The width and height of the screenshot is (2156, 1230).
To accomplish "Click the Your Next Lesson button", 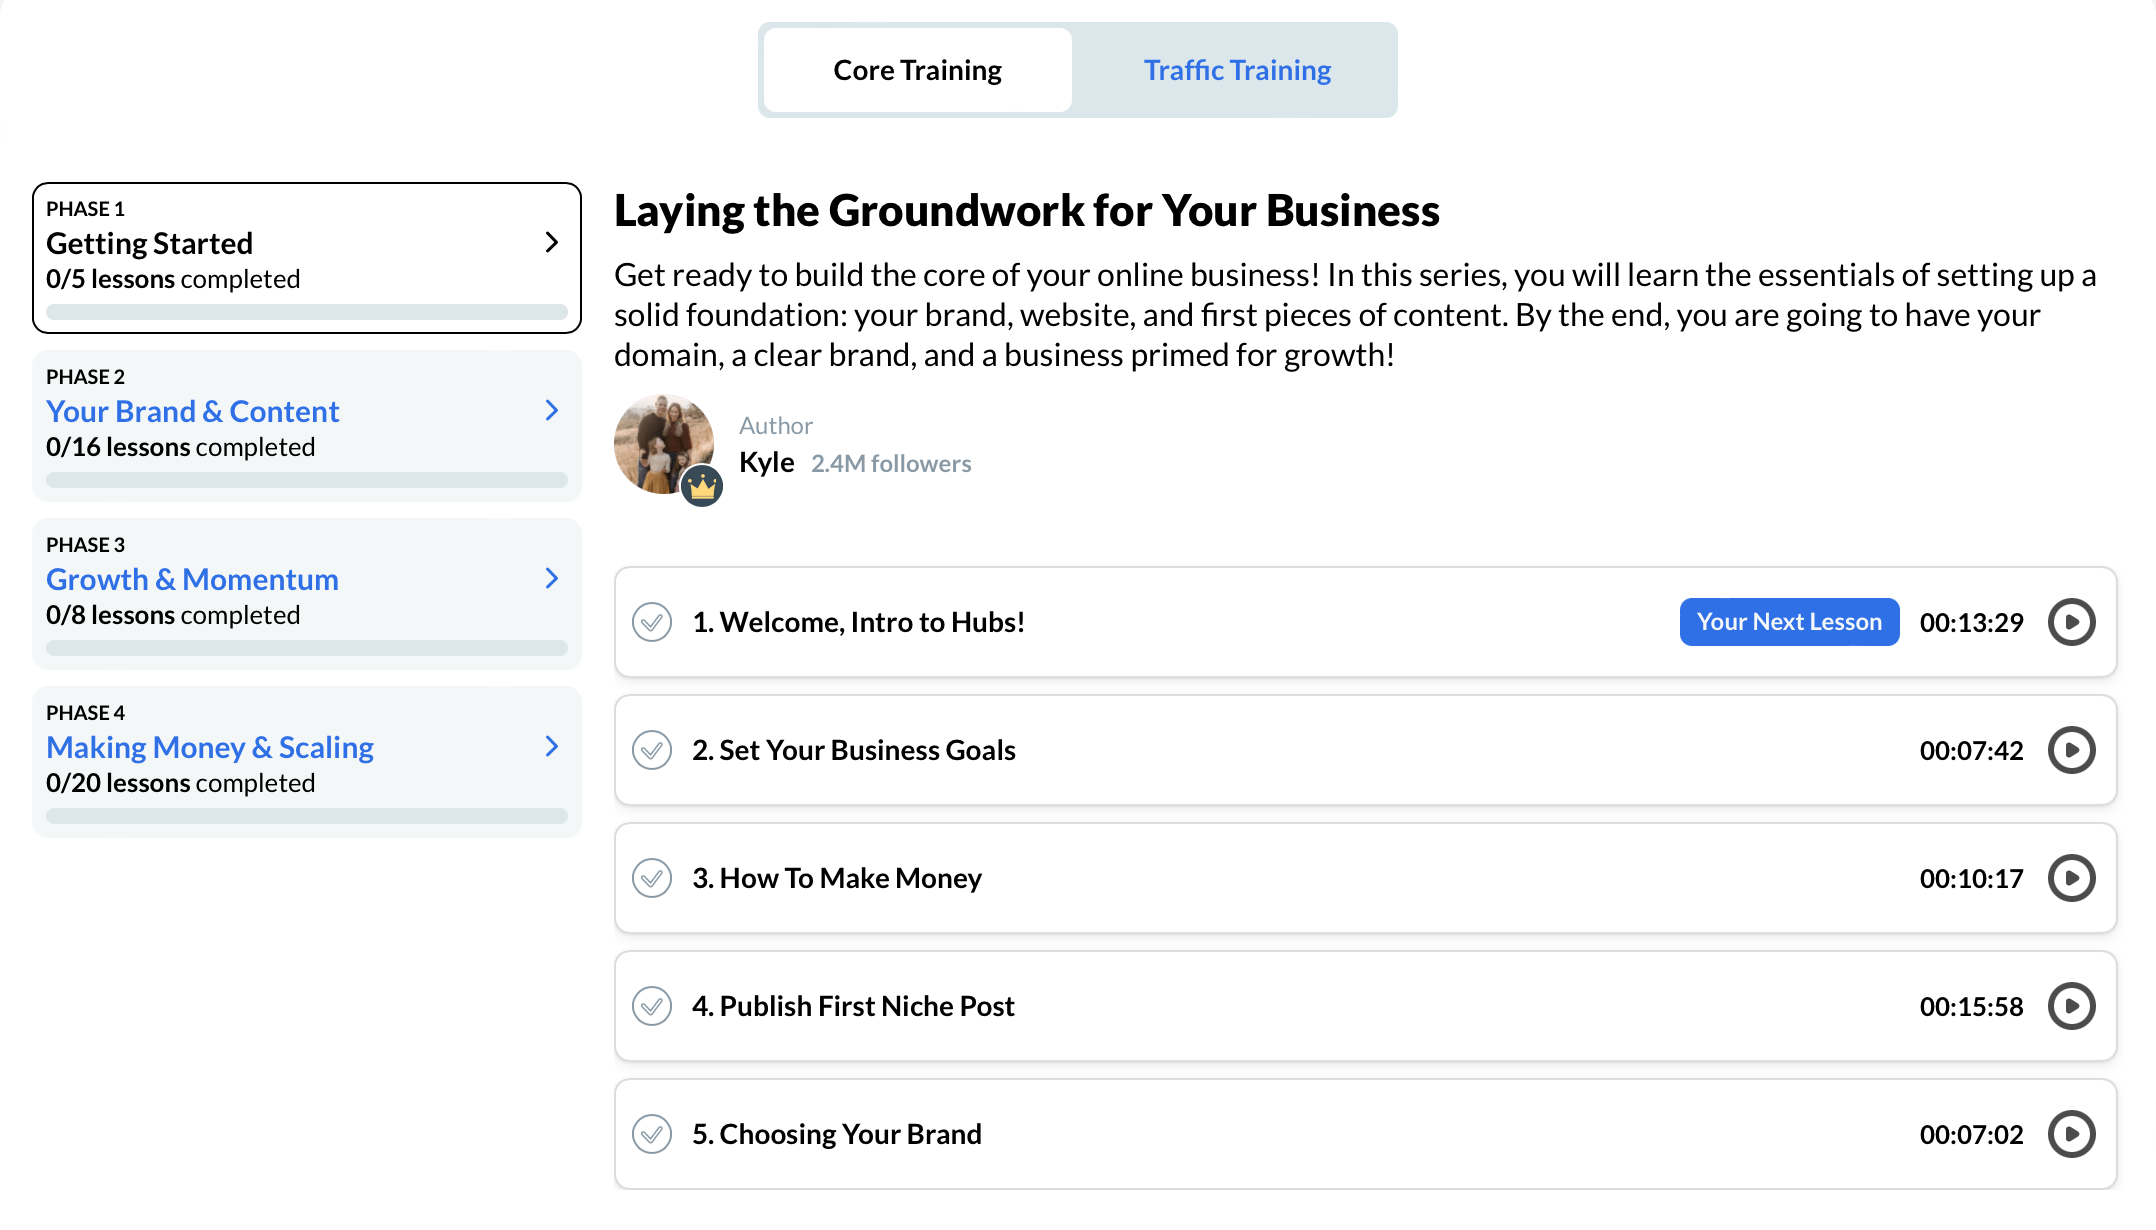I will pos(1789,622).
